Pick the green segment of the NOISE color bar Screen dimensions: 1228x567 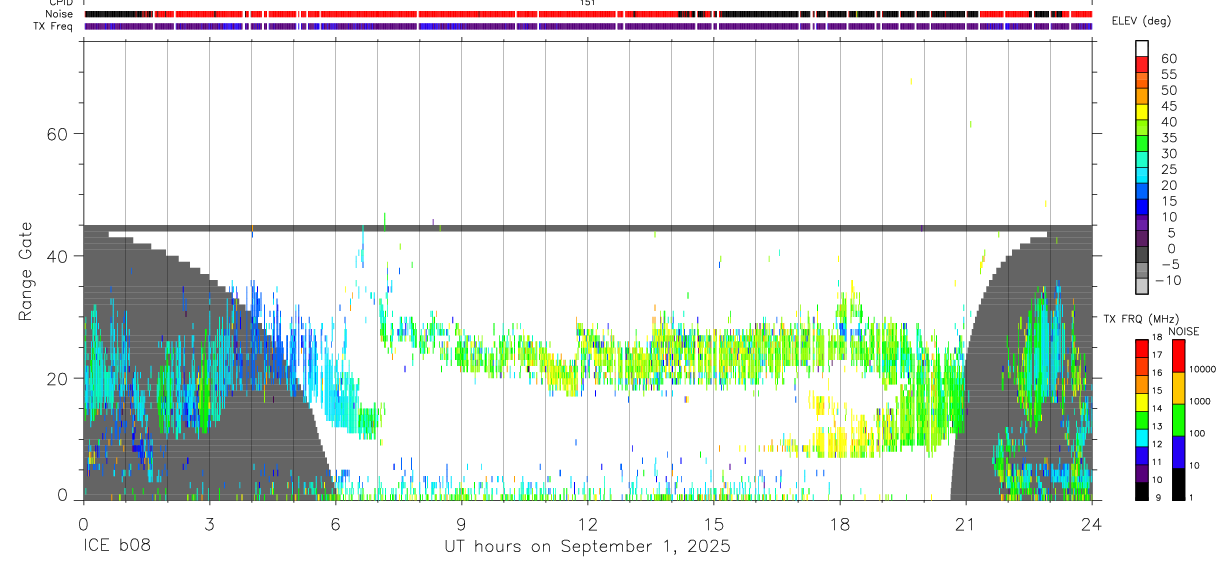(1178, 419)
